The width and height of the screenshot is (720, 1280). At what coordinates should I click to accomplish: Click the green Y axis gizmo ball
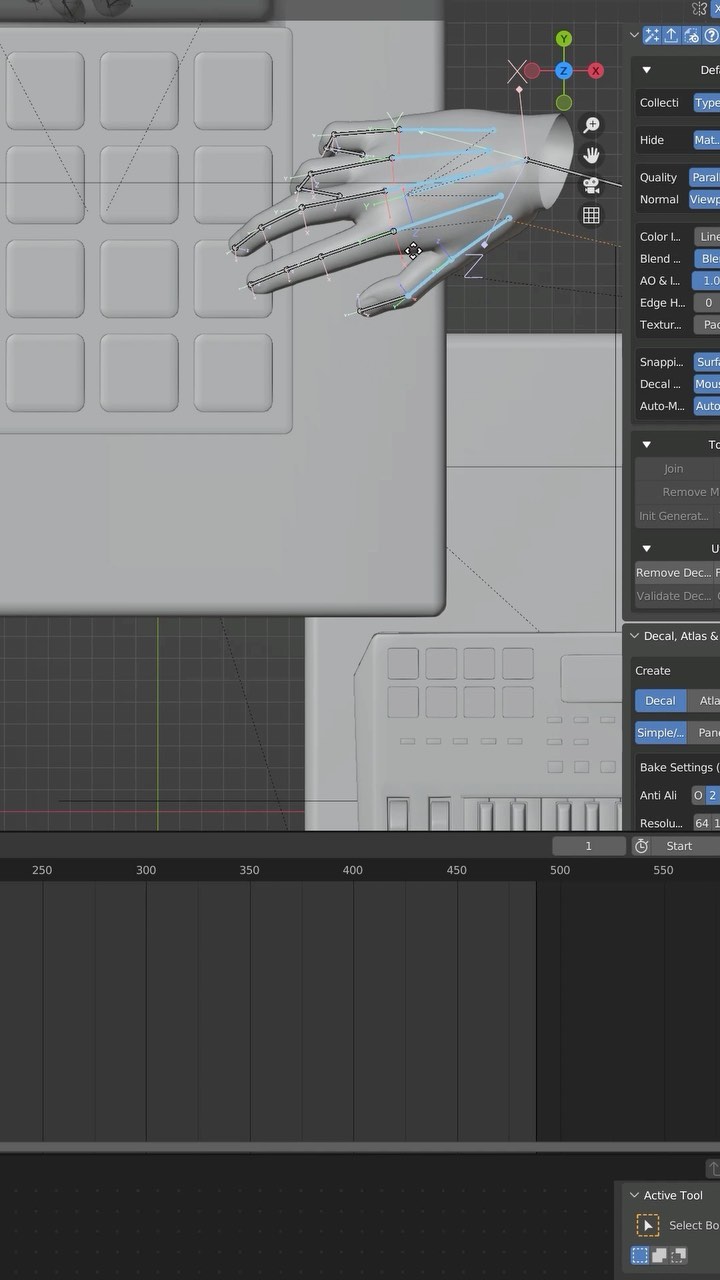pos(564,39)
